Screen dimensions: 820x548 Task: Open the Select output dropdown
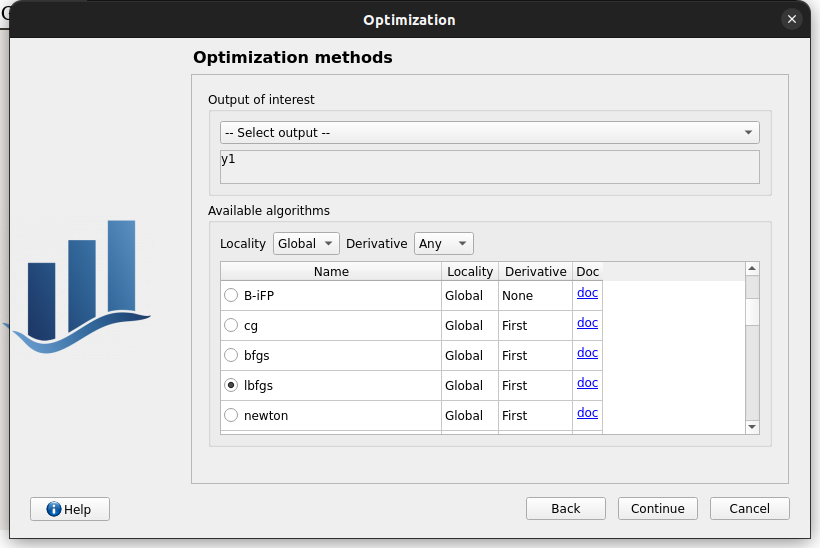489,133
